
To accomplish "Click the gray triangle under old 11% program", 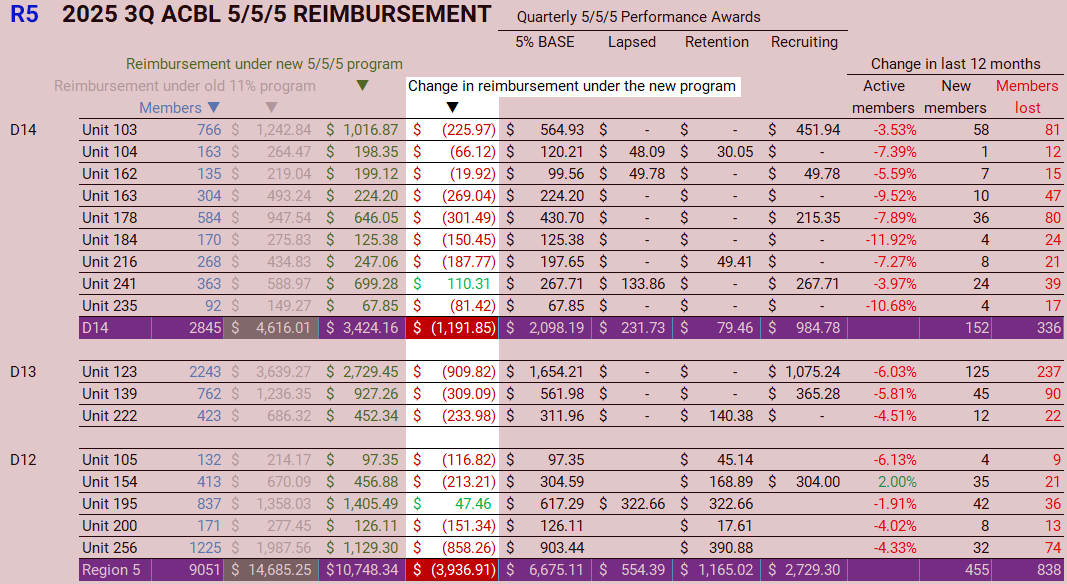I will click(272, 108).
